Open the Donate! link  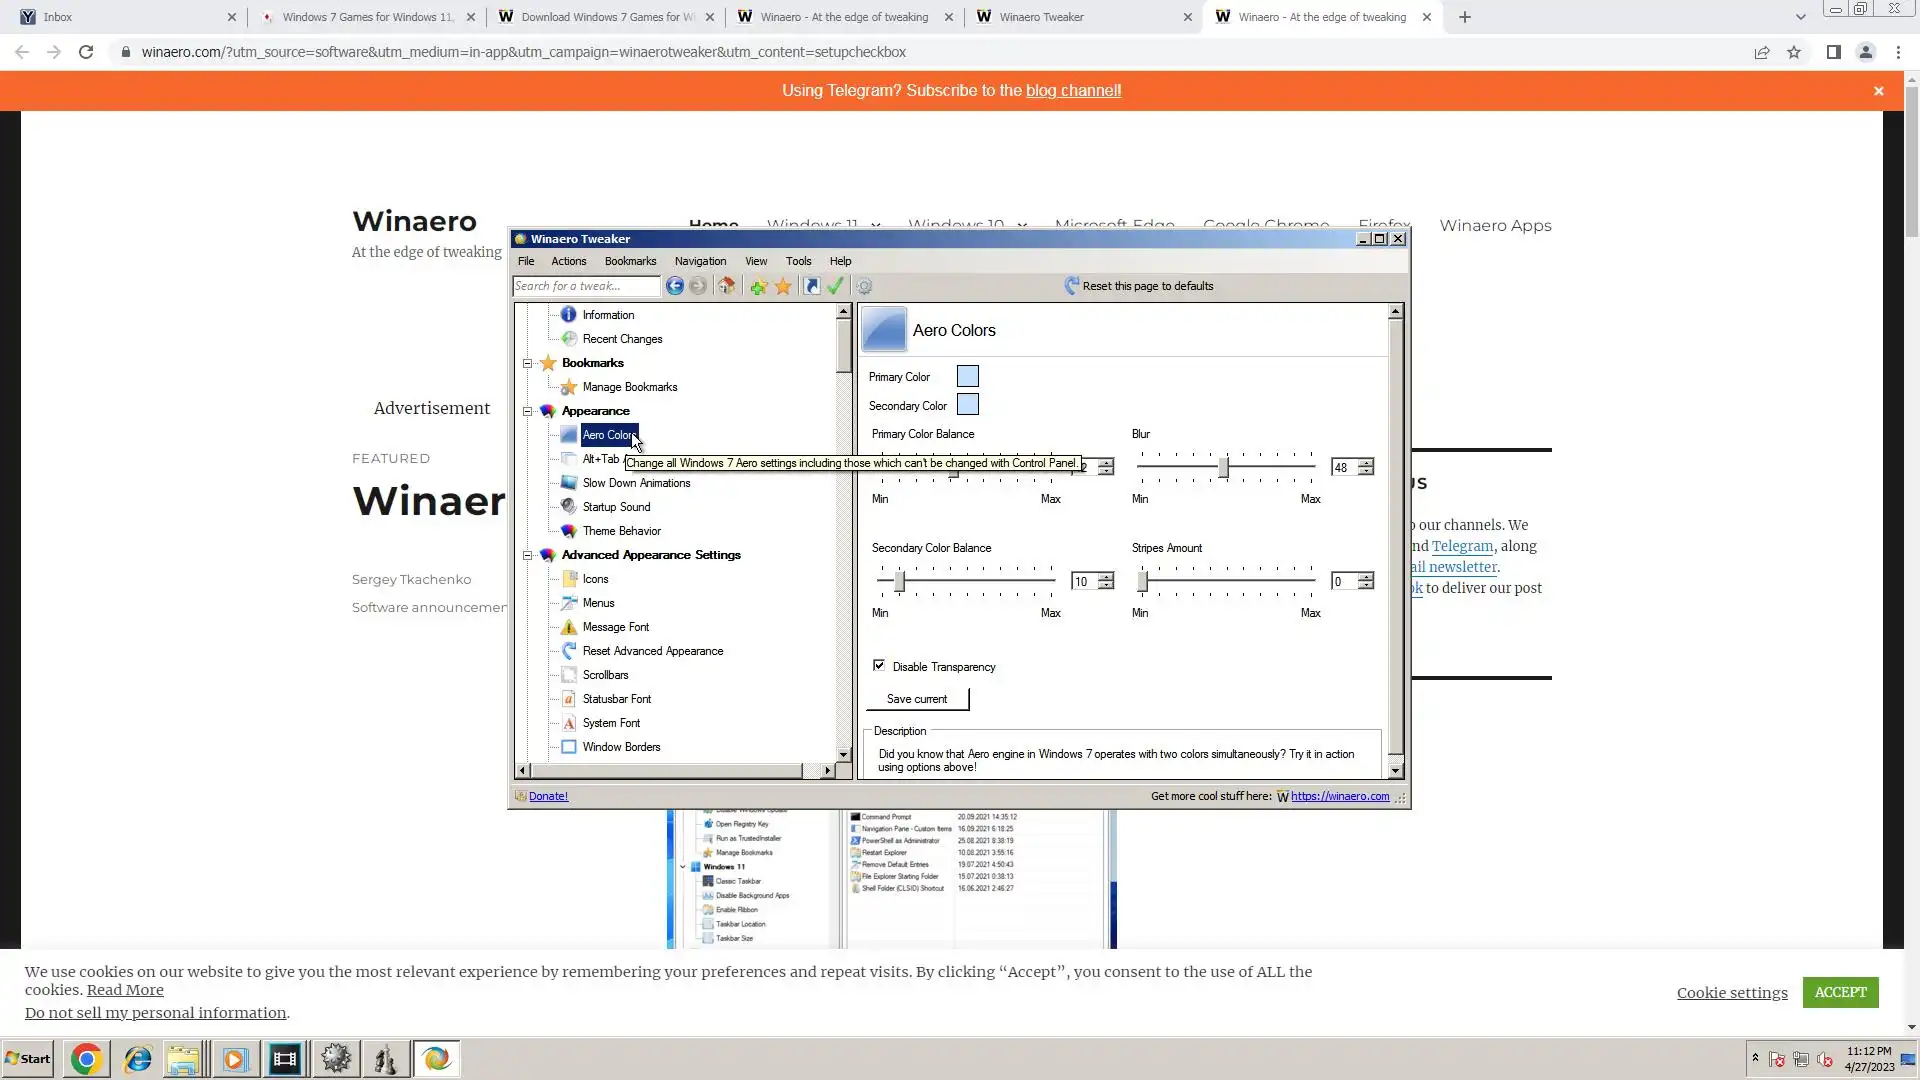coord(548,796)
